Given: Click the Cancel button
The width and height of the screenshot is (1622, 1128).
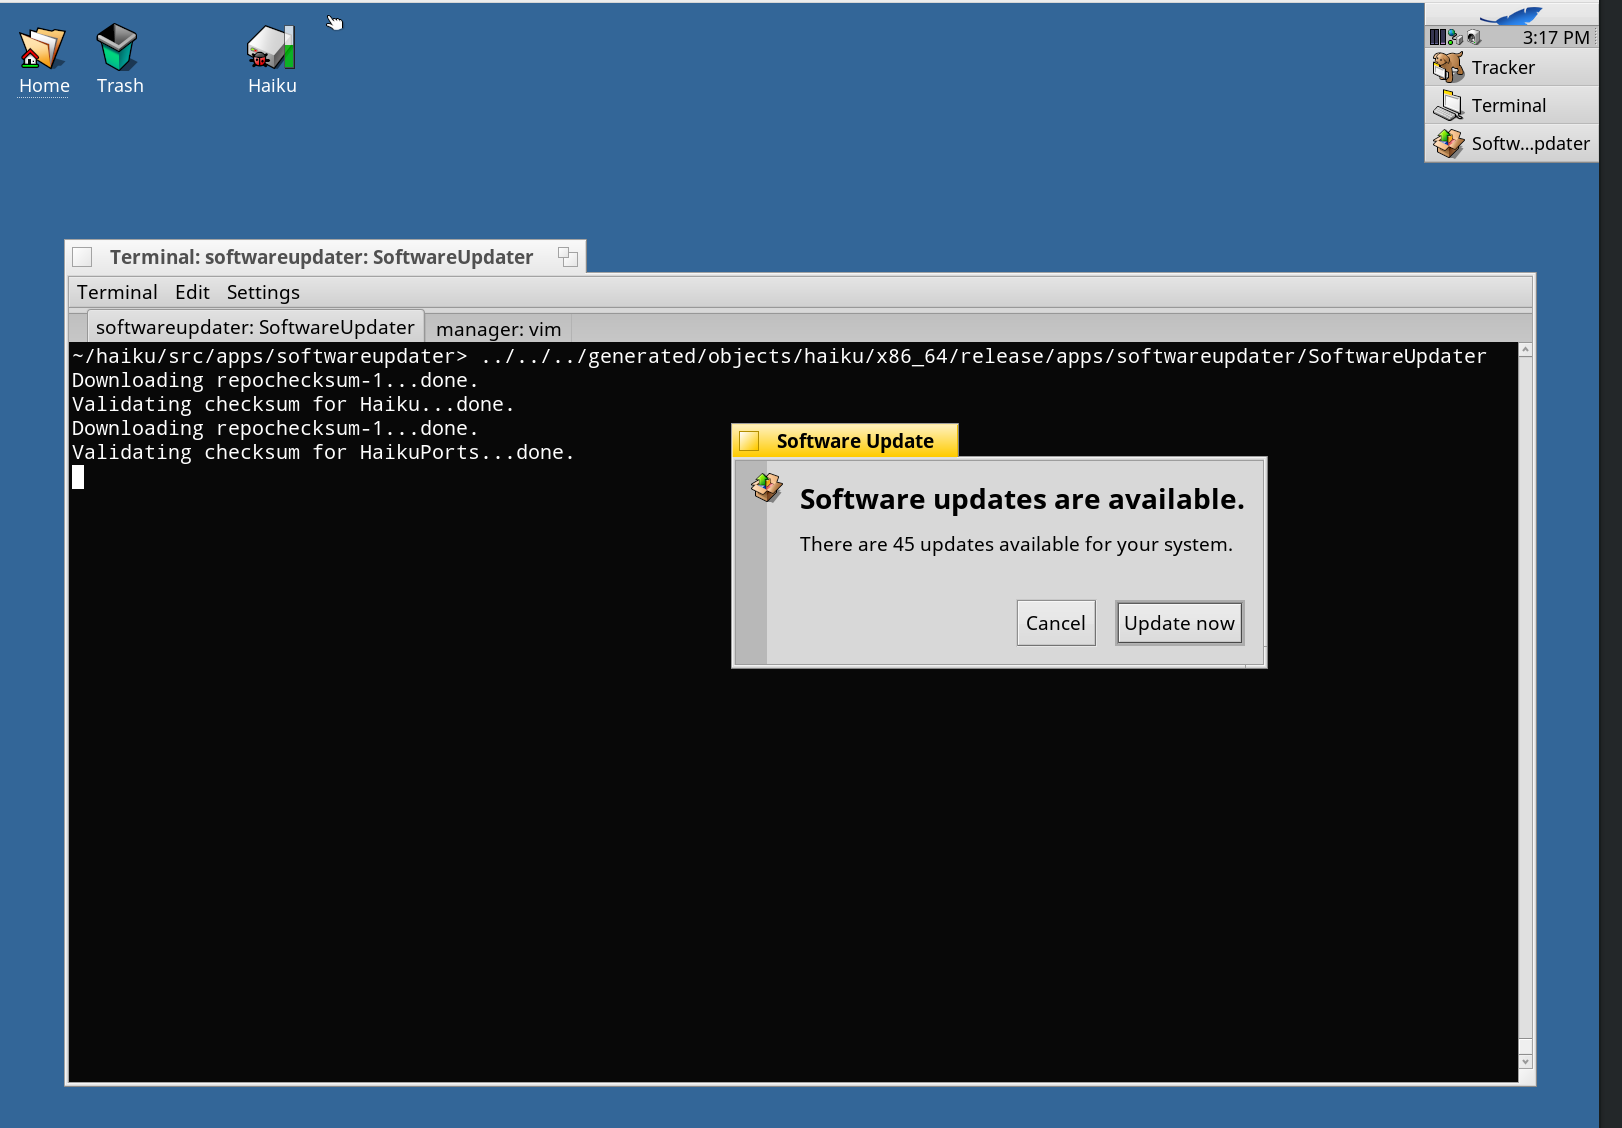Looking at the screenshot, I should [x=1056, y=623].
